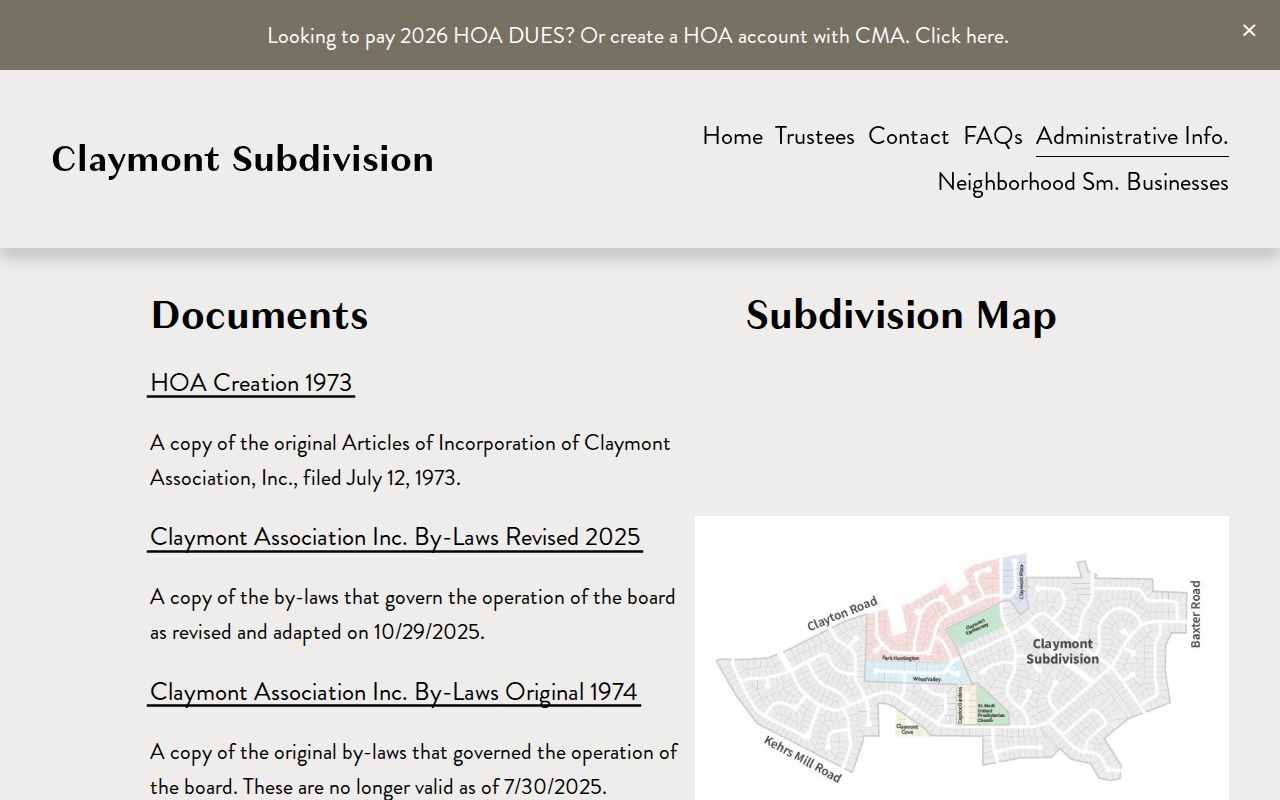This screenshot has height=800, width=1280.
Task: View the FAQs page
Action: tap(992, 136)
